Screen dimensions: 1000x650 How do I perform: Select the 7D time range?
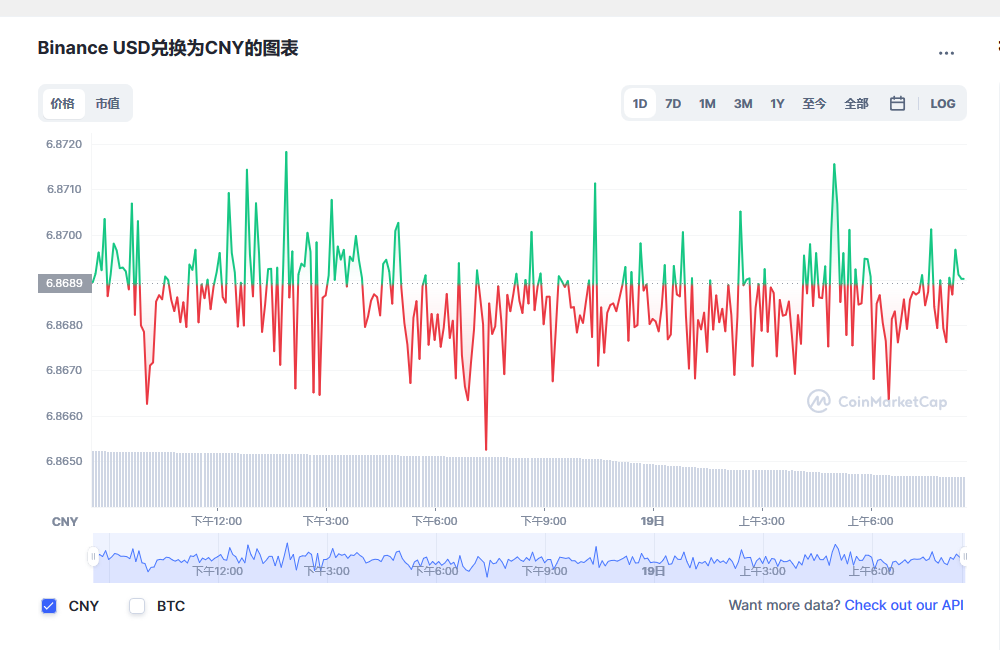click(673, 103)
